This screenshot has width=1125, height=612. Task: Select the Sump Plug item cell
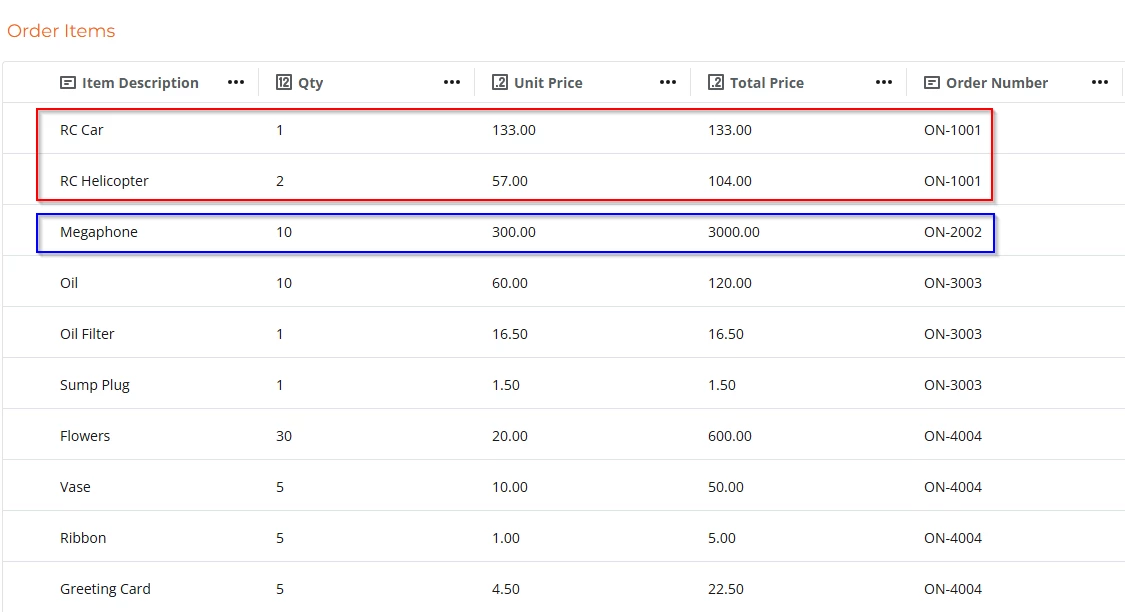[95, 385]
